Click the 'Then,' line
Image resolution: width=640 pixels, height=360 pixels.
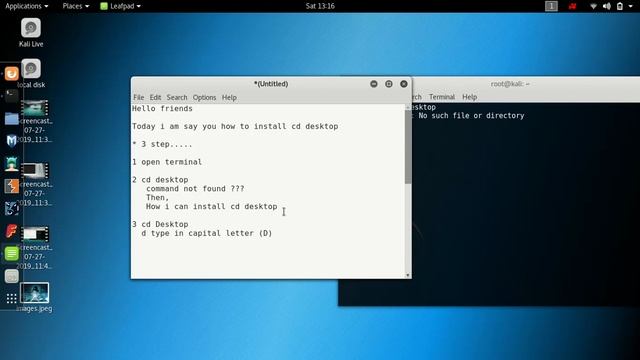(x=158, y=198)
